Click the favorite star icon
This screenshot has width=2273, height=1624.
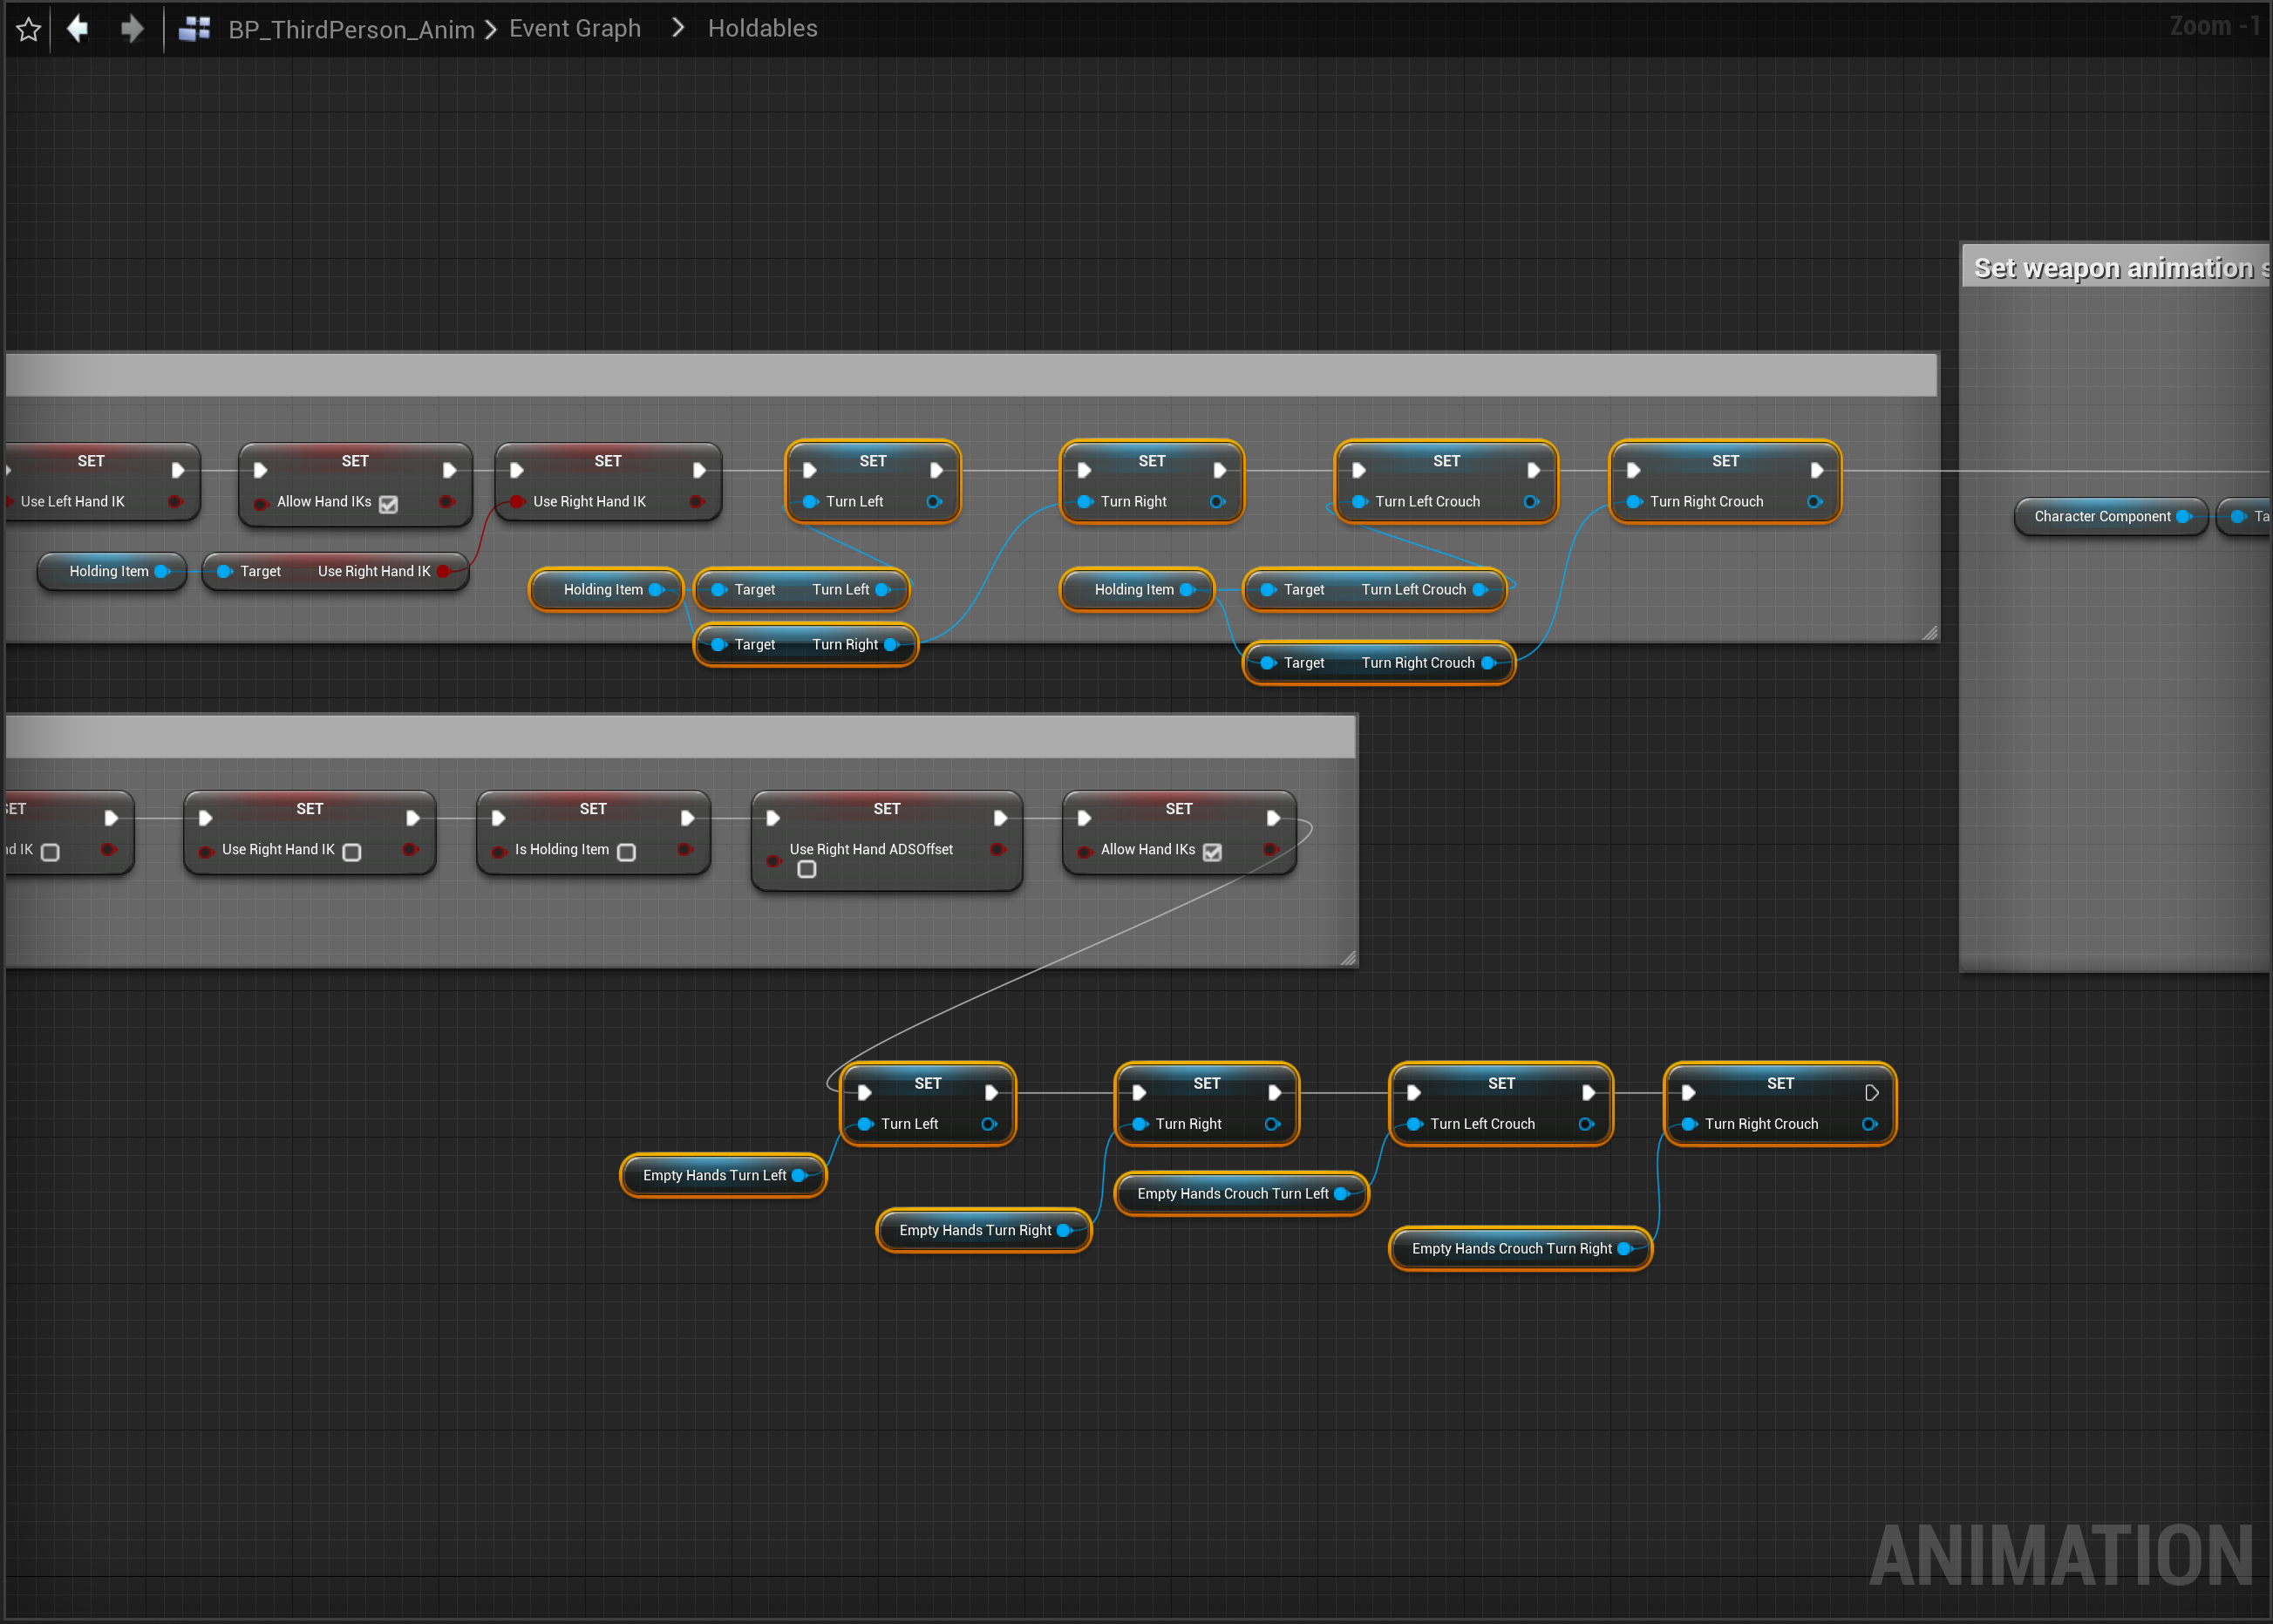29,29
